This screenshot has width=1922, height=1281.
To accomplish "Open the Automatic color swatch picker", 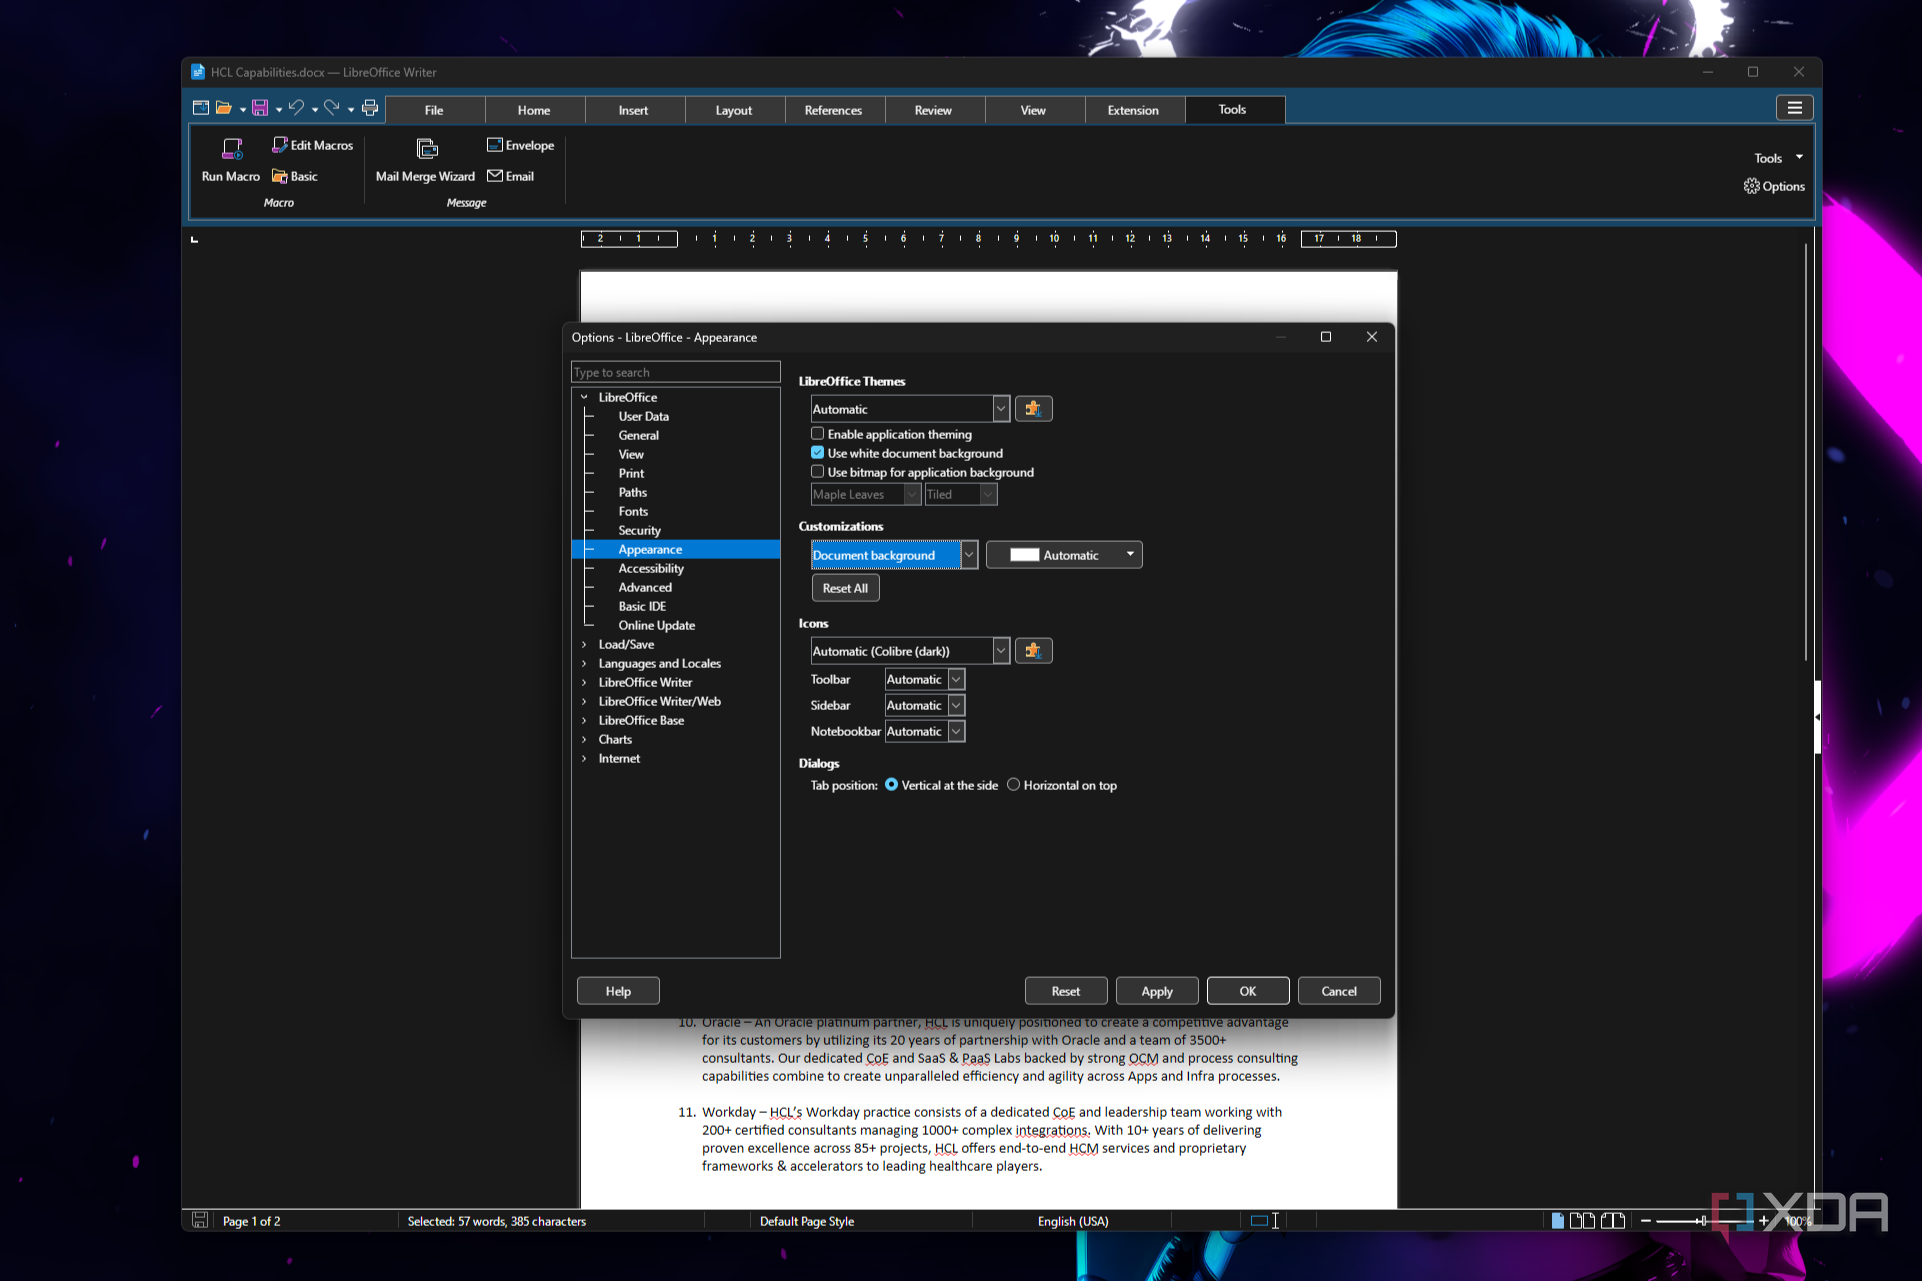I will [1064, 555].
